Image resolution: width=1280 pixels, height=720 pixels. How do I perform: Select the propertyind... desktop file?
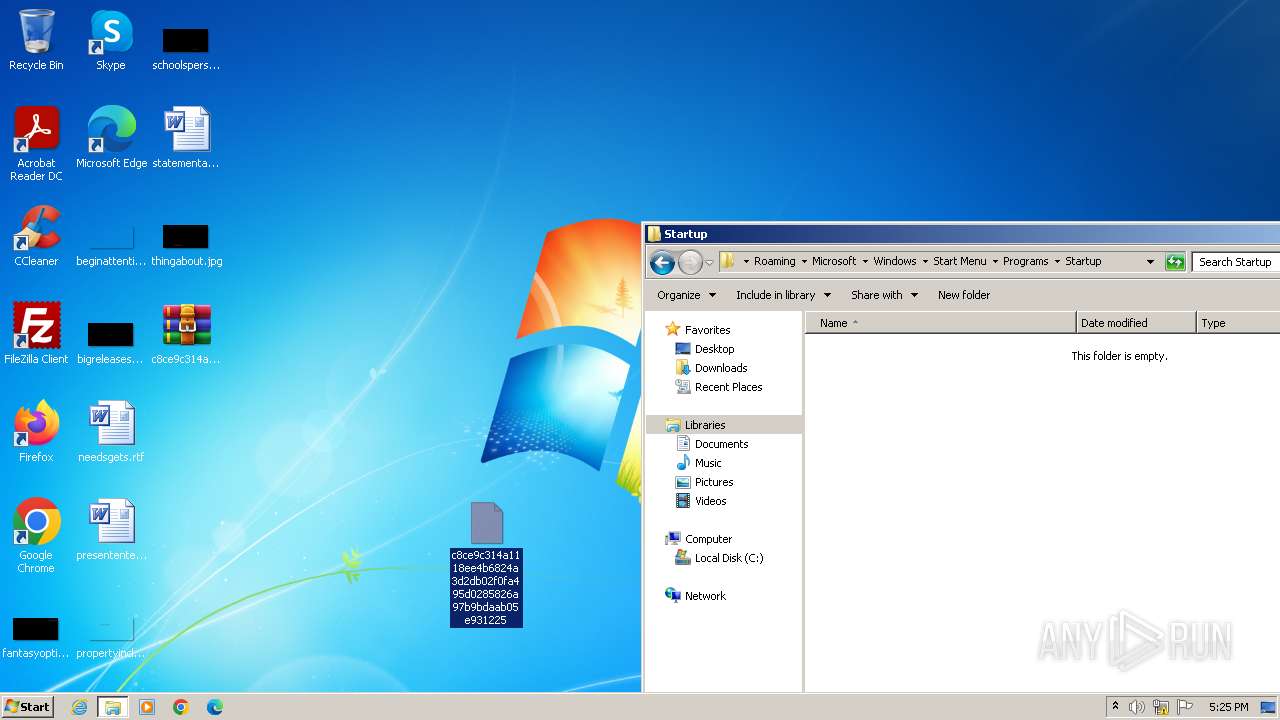111,636
